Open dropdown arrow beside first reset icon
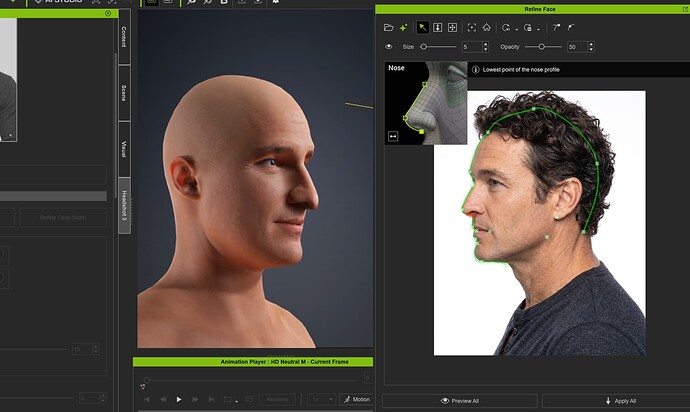 click(516, 29)
